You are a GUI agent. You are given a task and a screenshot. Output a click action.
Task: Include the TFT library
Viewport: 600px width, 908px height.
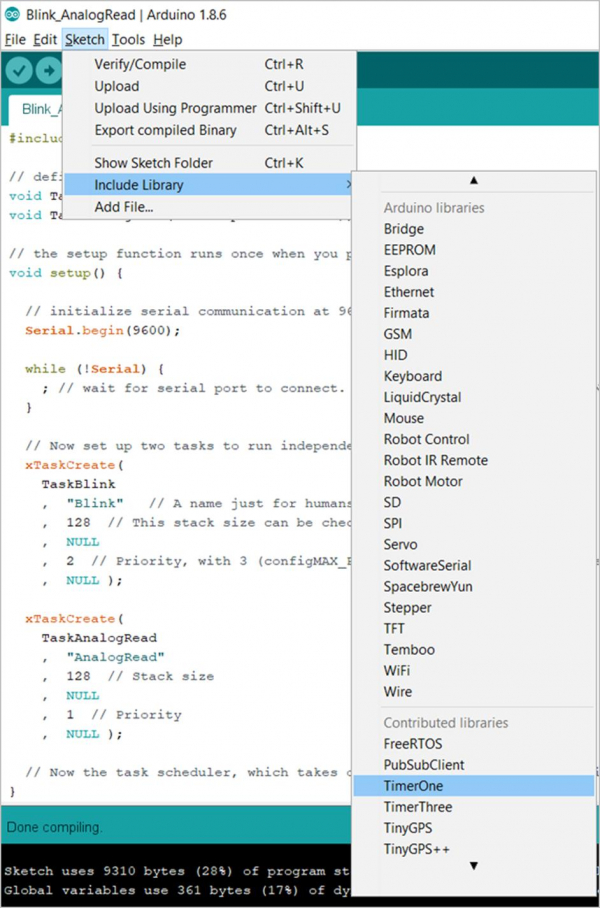click(474, 628)
